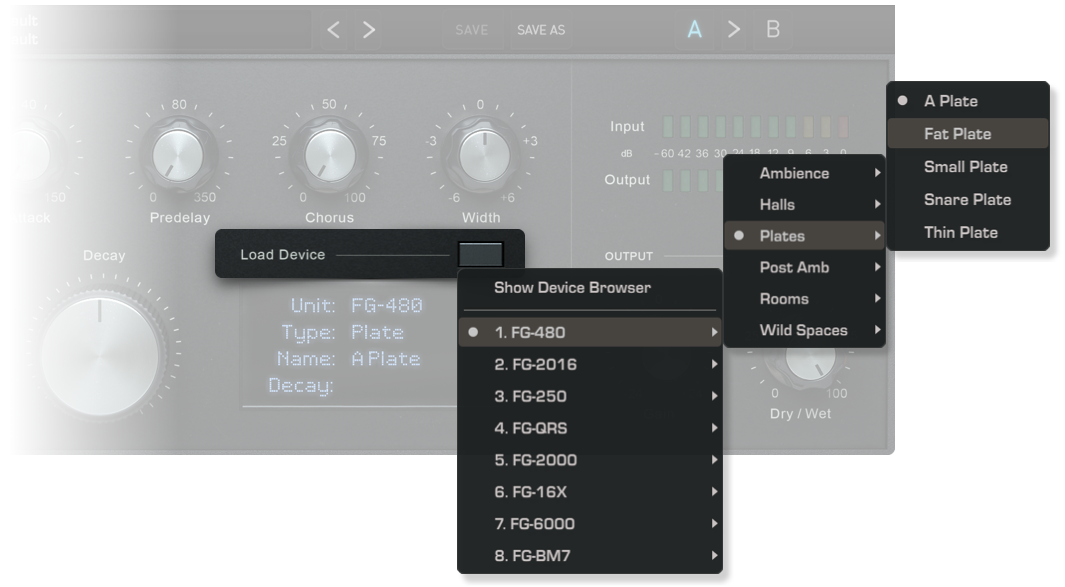This screenshot has height=587, width=1065.
Task: Open the Halls category
Action: pos(804,204)
